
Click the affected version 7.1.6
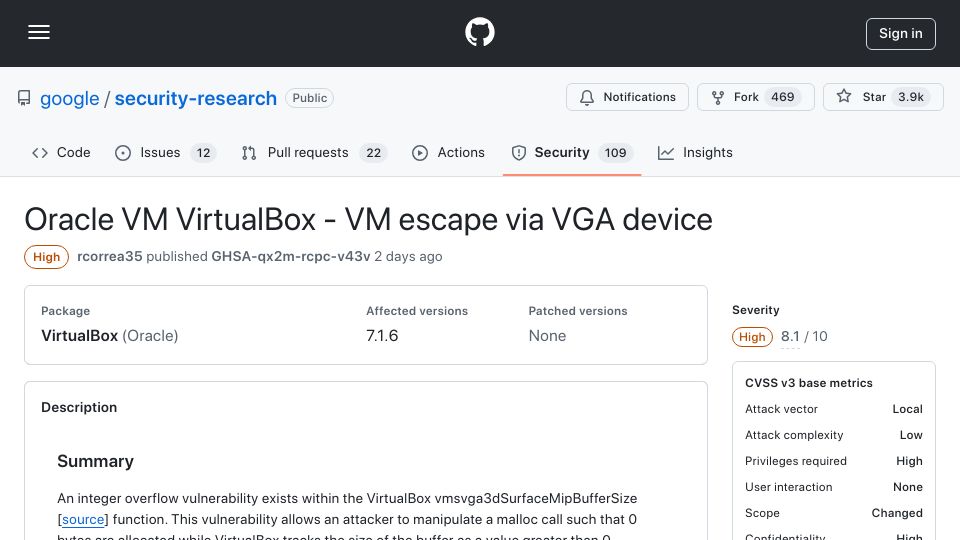tap(382, 336)
